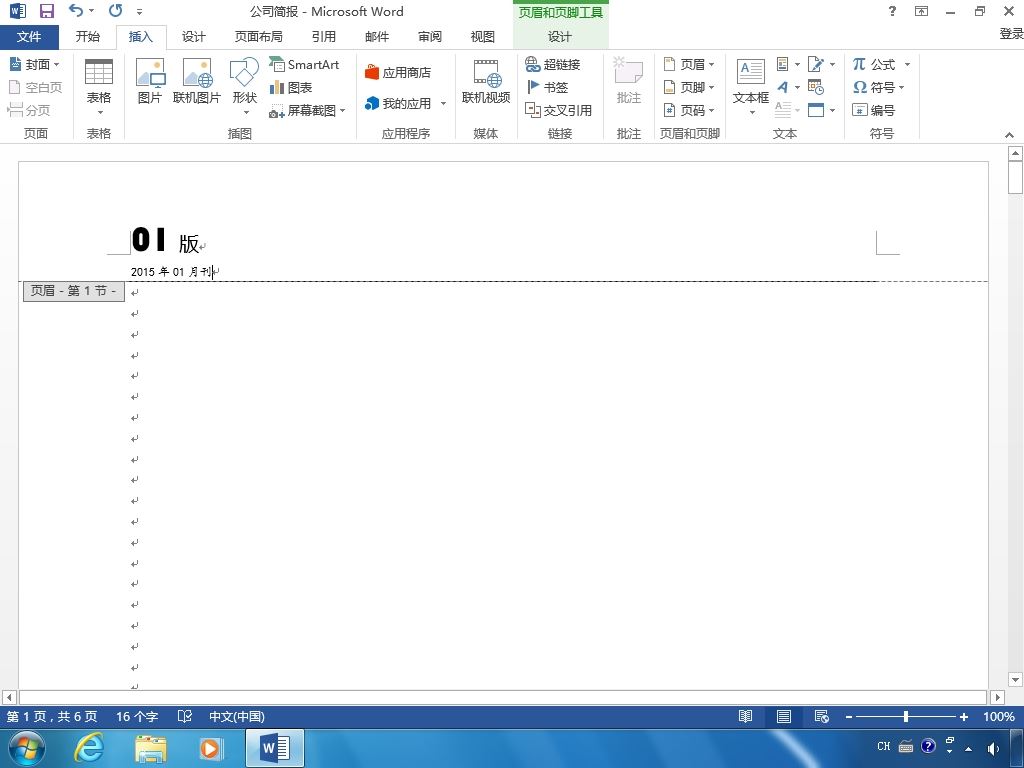Switch to the 开始 home tab
The height and width of the screenshot is (768, 1024).
(x=88, y=37)
